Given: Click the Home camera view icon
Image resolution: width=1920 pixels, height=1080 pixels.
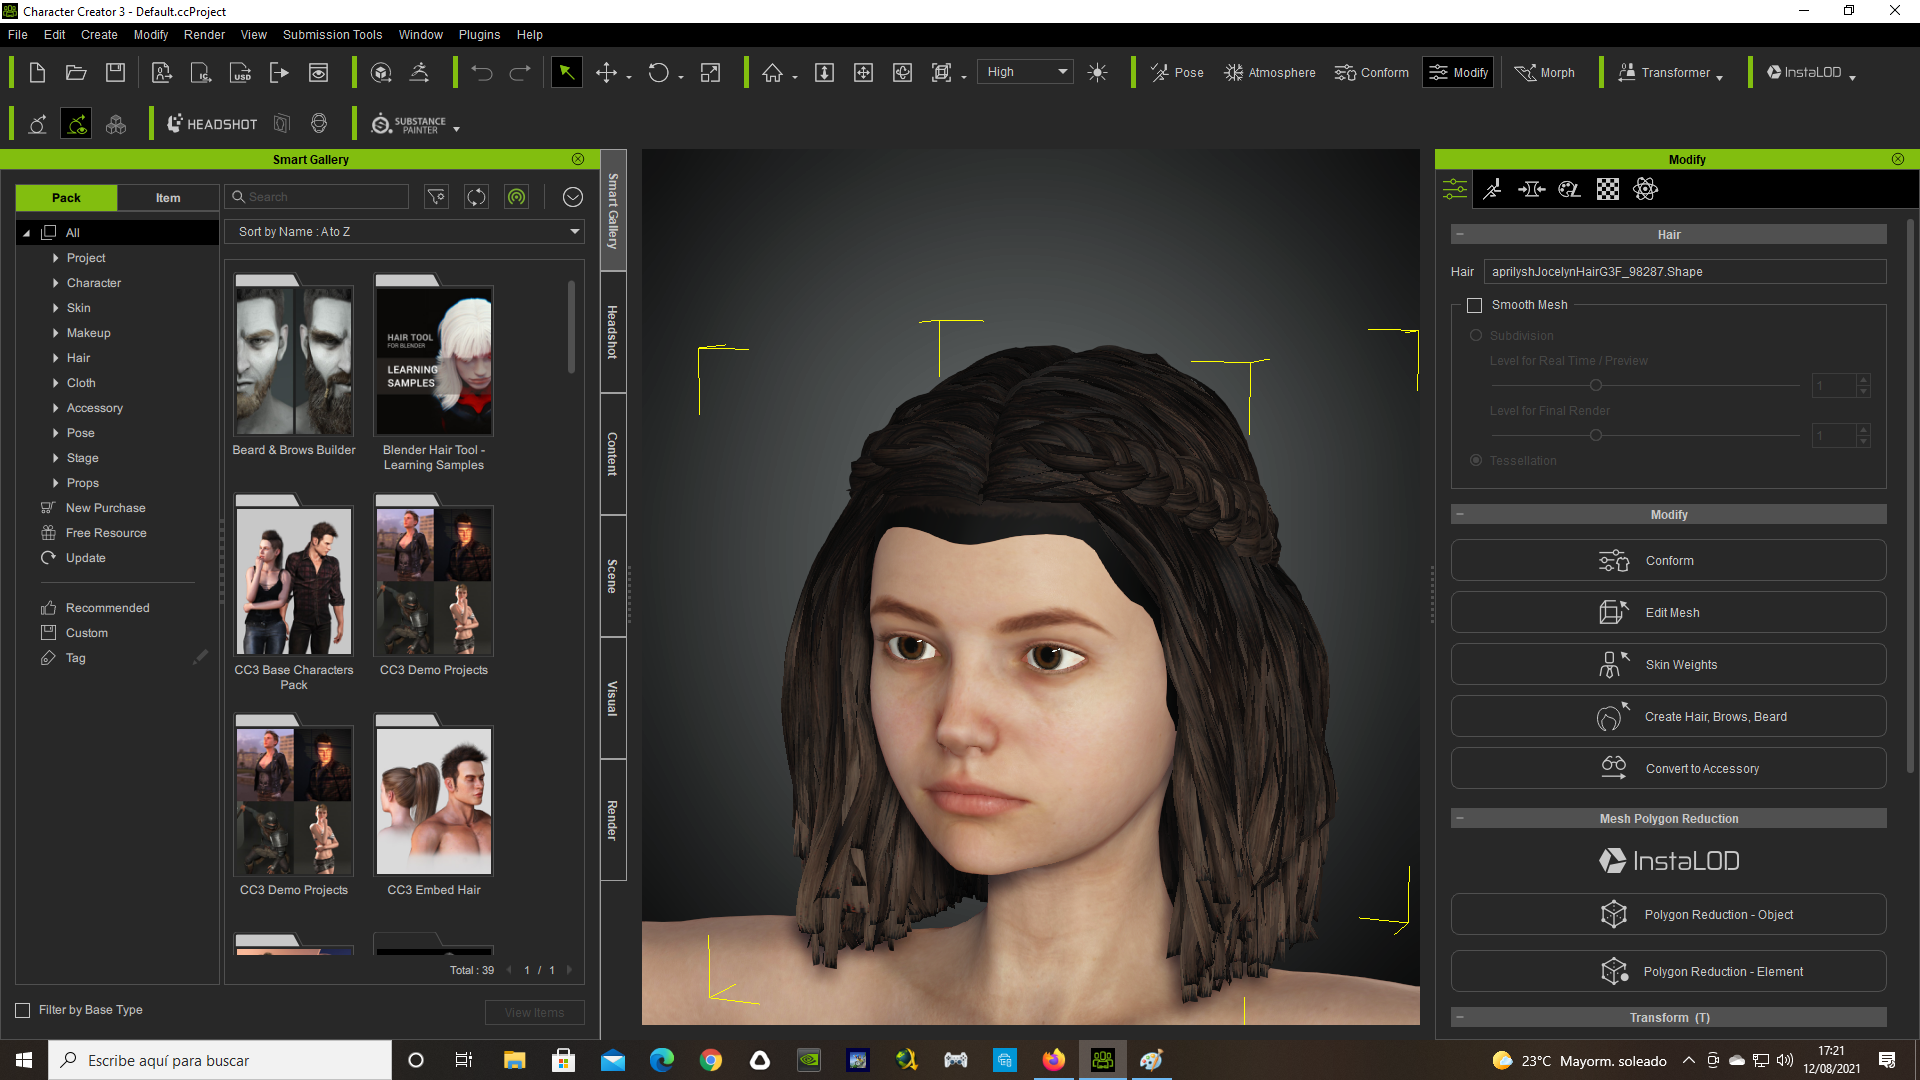Looking at the screenshot, I should click(x=772, y=72).
